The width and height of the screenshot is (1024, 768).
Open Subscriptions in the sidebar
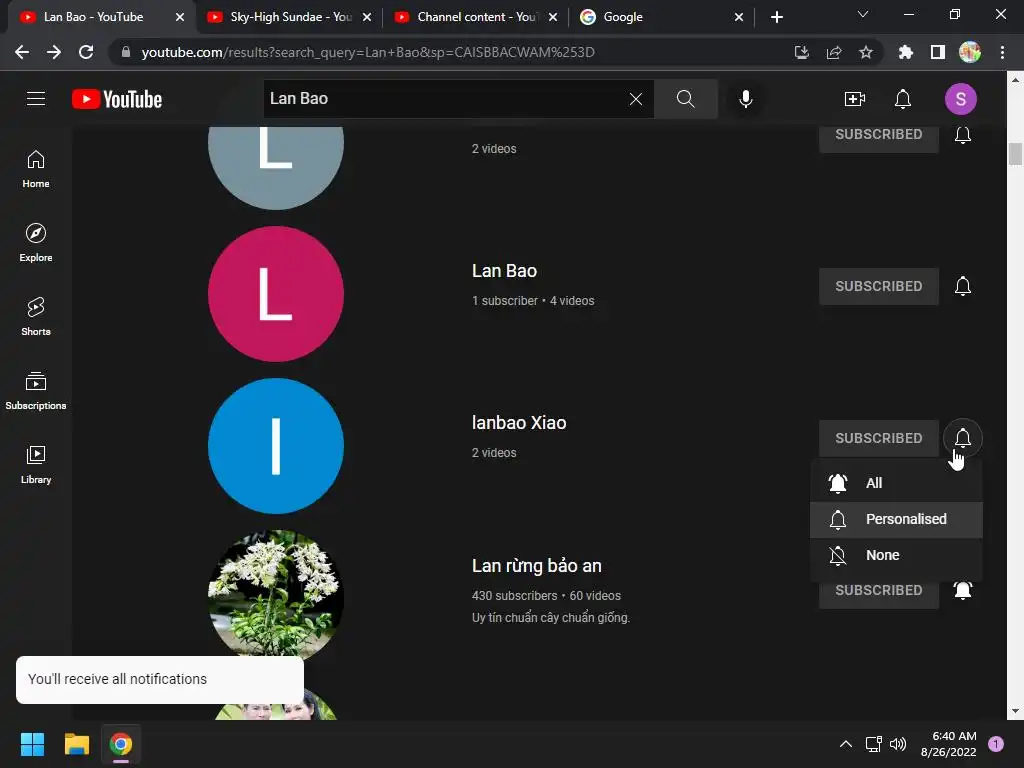click(36, 391)
